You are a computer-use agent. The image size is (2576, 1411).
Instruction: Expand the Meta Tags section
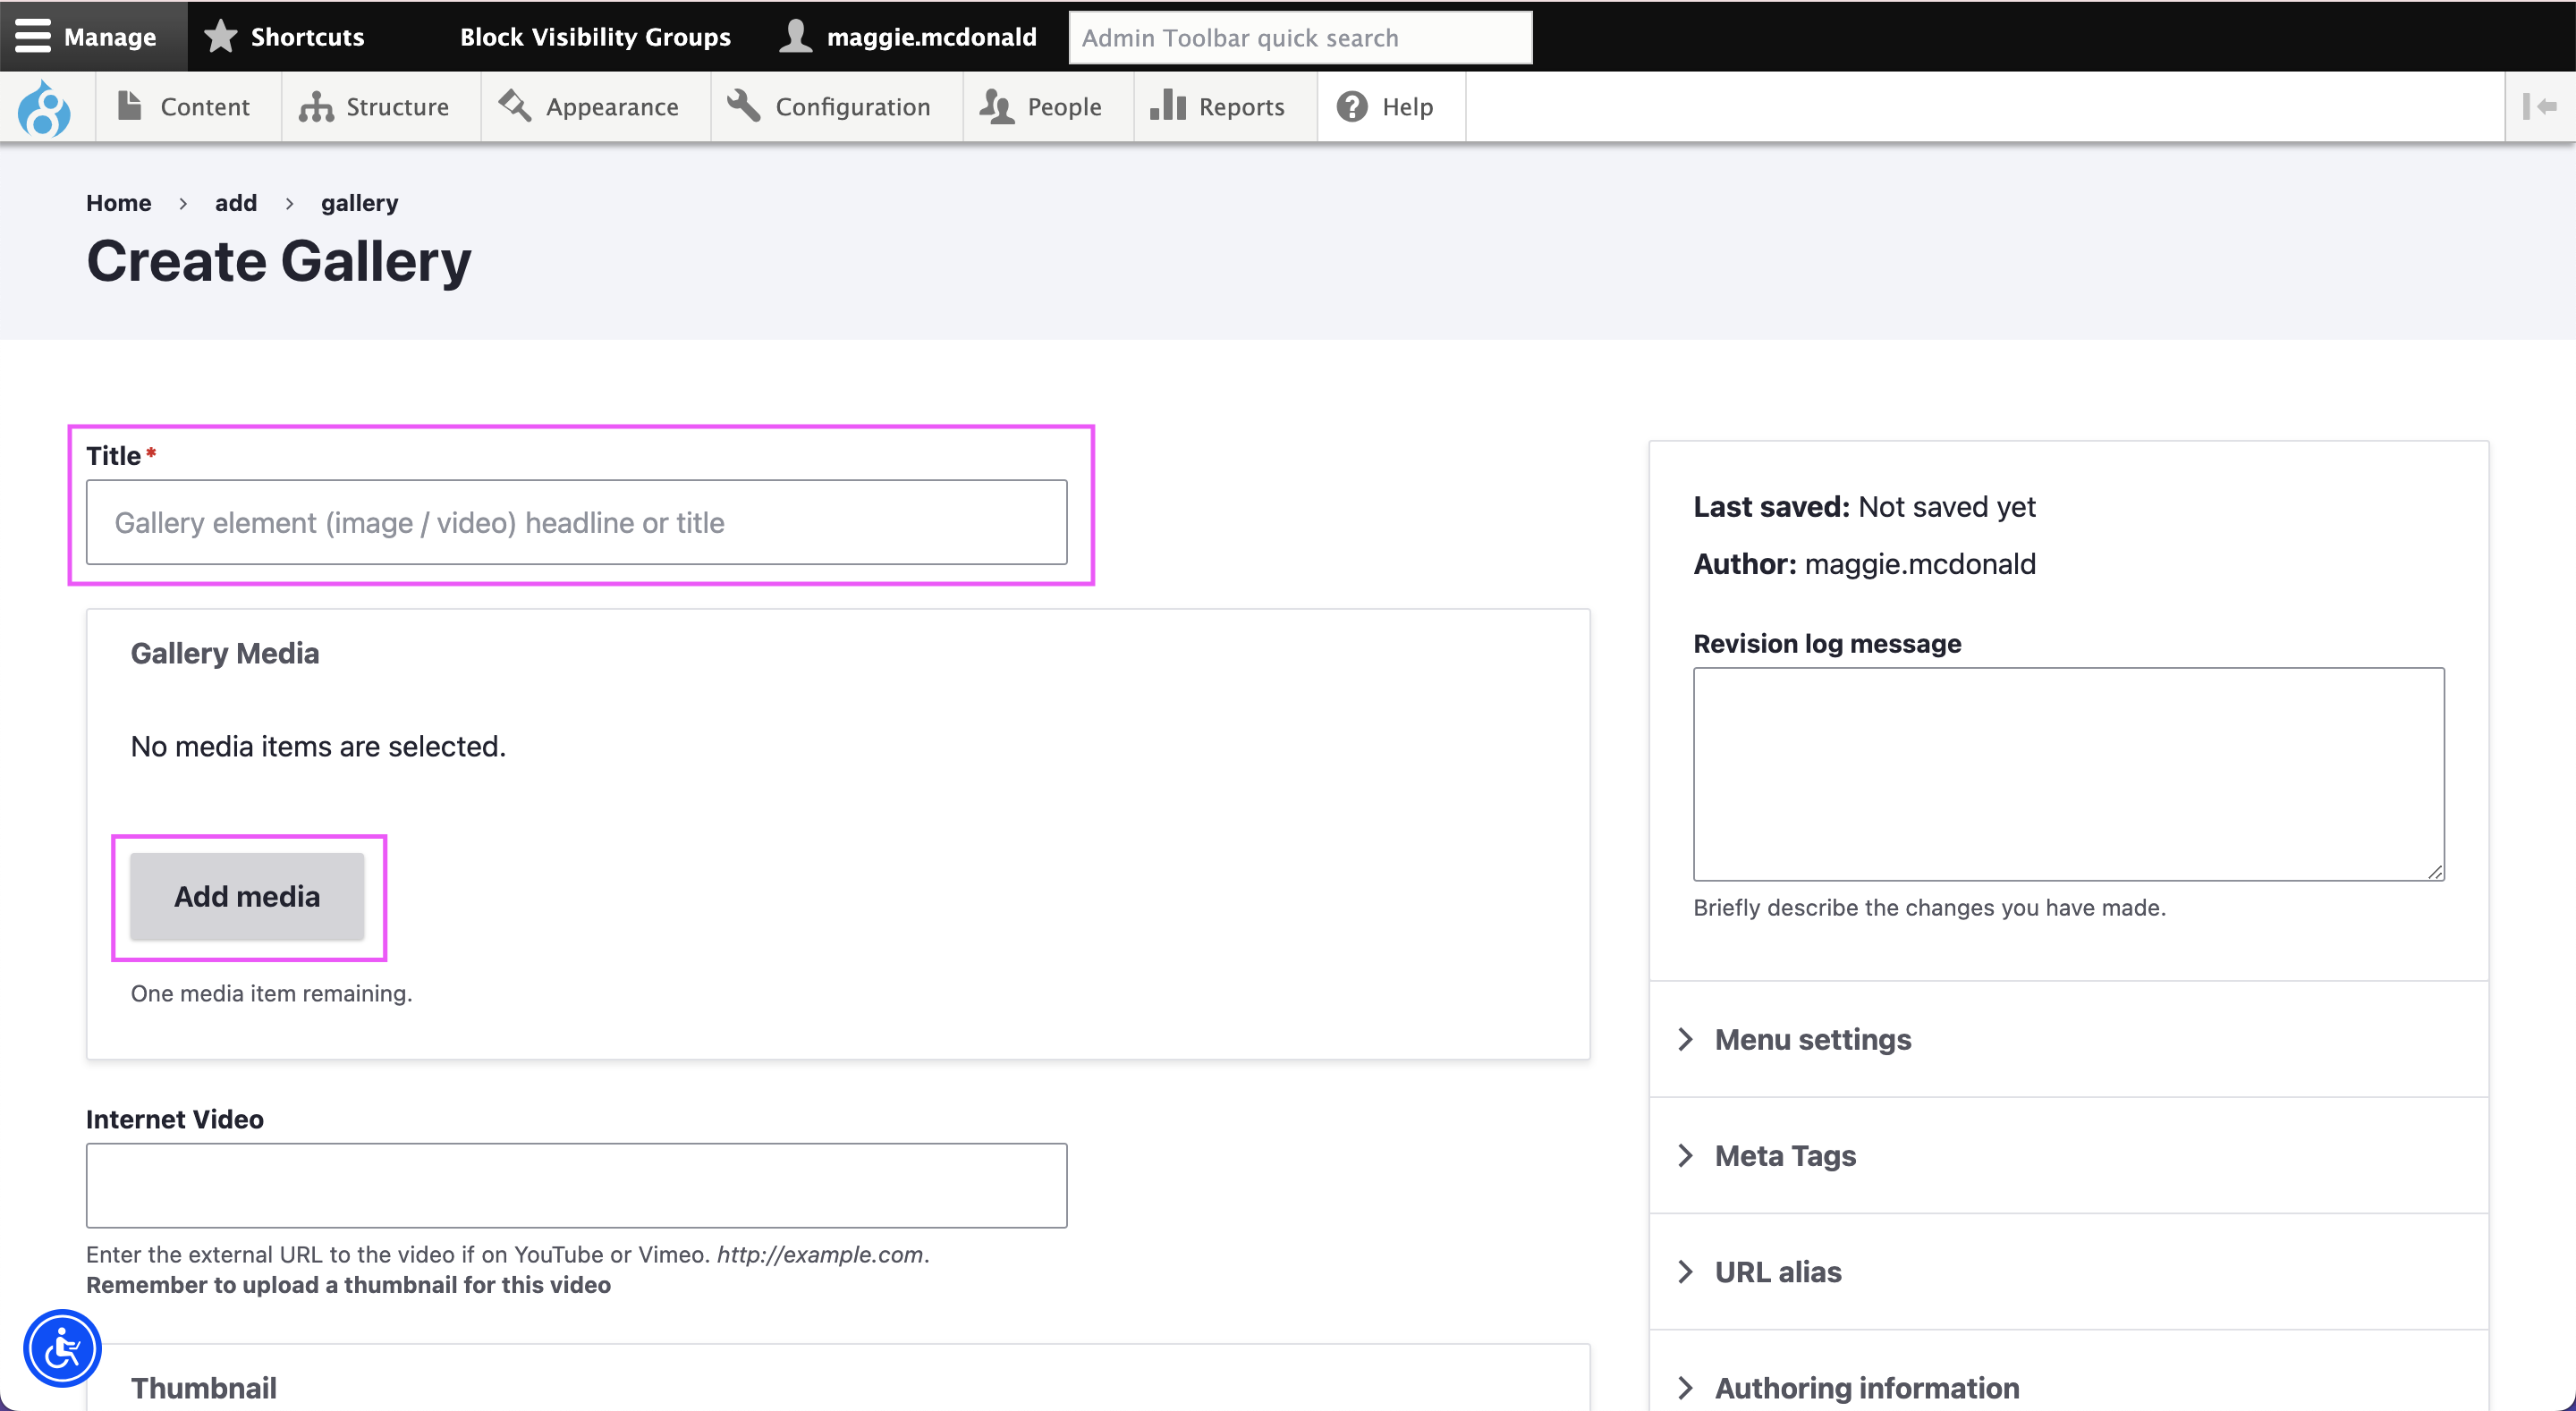1784,1155
